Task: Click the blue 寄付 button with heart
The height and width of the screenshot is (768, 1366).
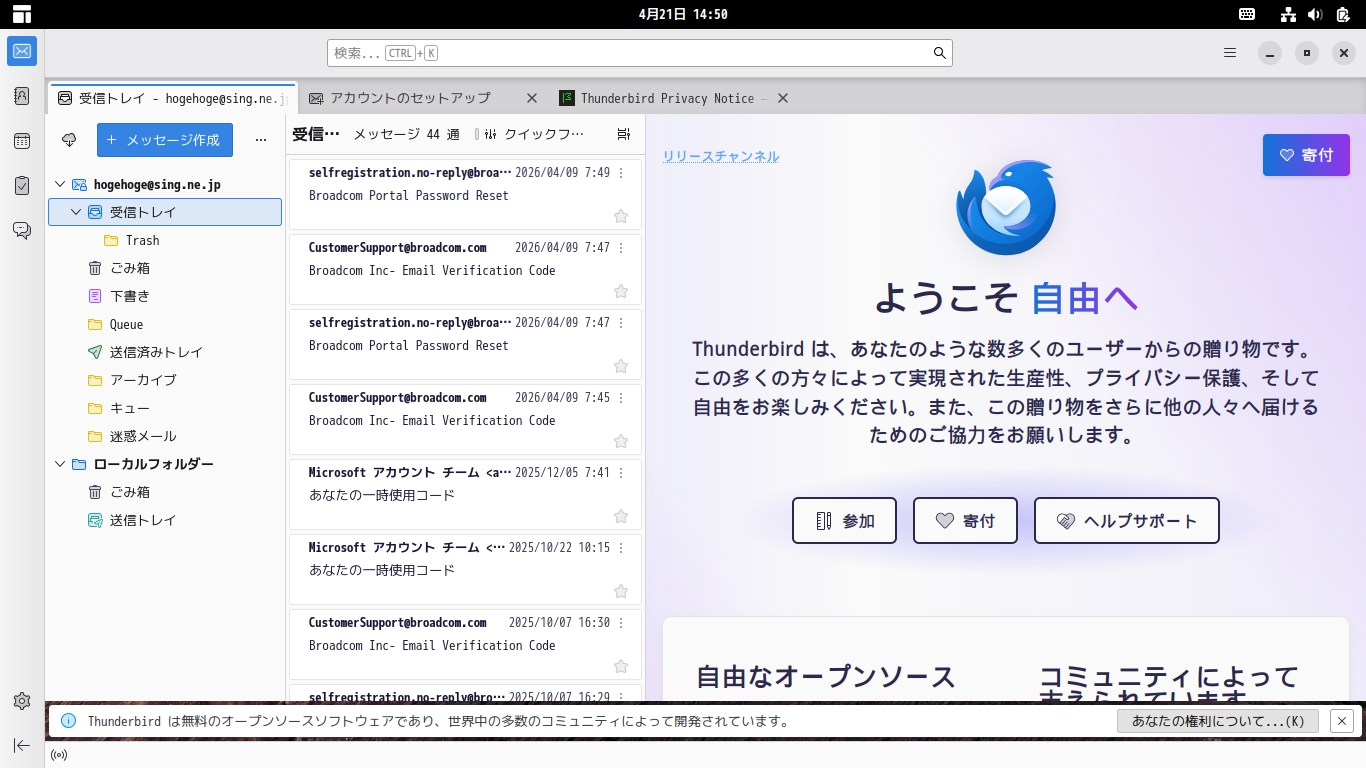Action: 1306,155
